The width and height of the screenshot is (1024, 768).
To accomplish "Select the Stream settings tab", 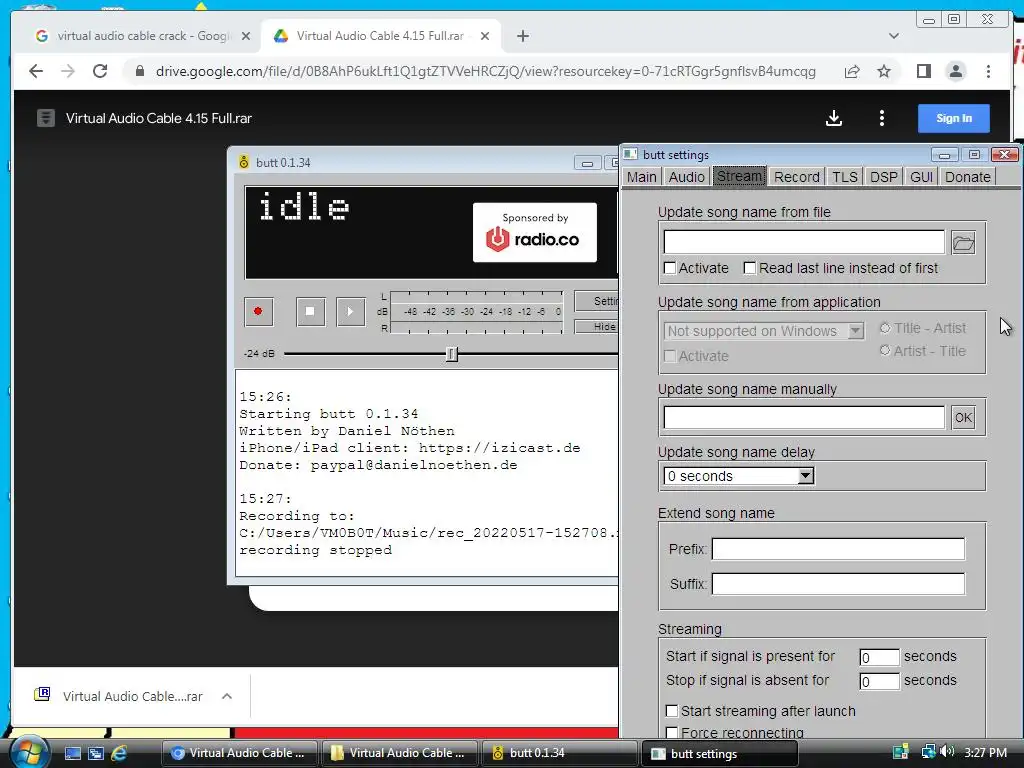I will pyautogui.click(x=739, y=176).
